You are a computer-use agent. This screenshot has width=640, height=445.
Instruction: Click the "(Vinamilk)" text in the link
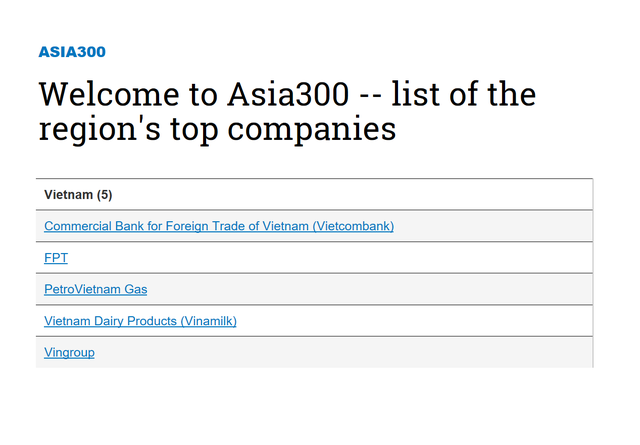209,321
